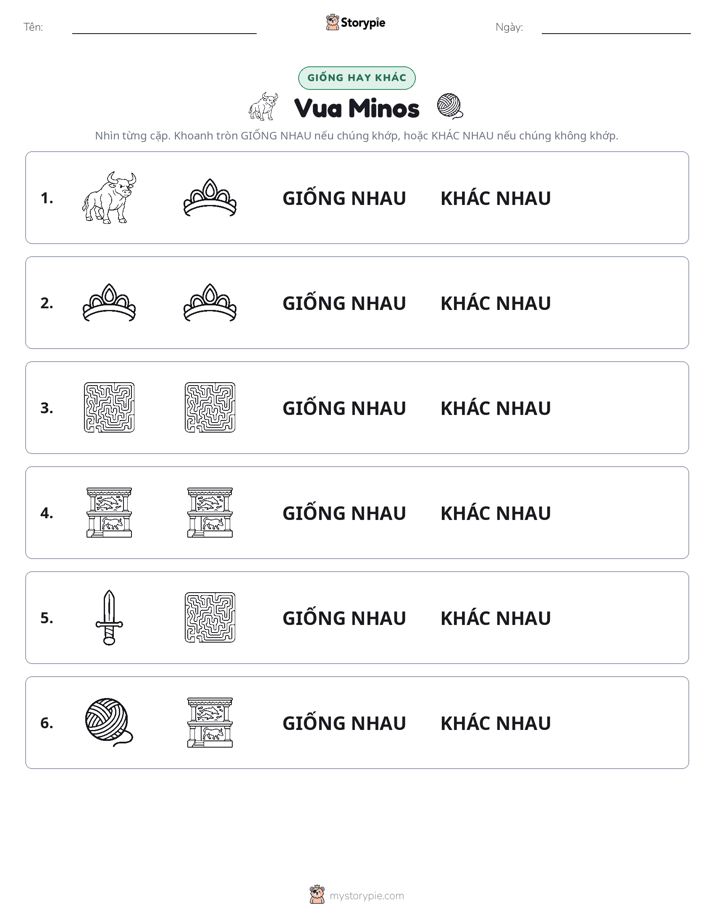Select GIỐNG NHAU in row 3
This screenshot has width=714, height=924.
pyautogui.click(x=344, y=408)
